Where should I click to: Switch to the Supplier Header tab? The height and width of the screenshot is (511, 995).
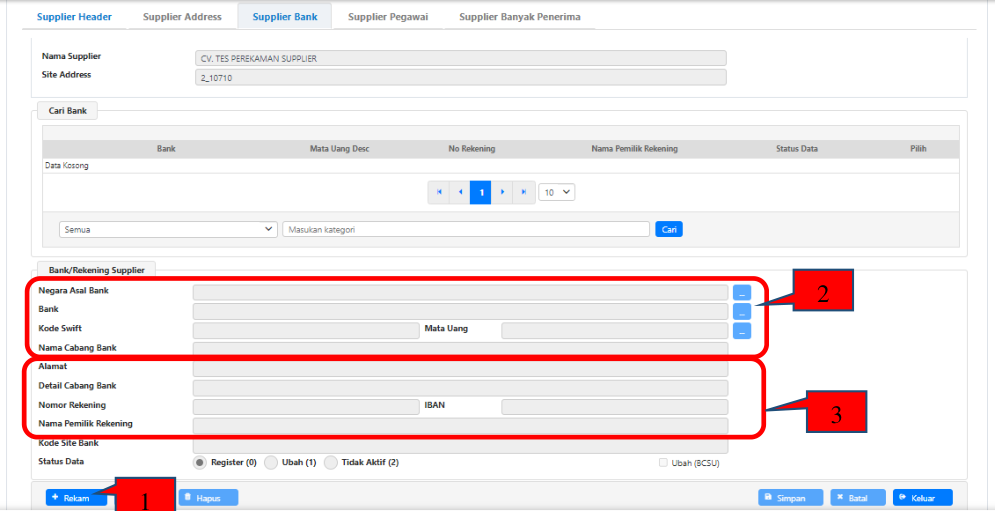pyautogui.click(x=74, y=17)
